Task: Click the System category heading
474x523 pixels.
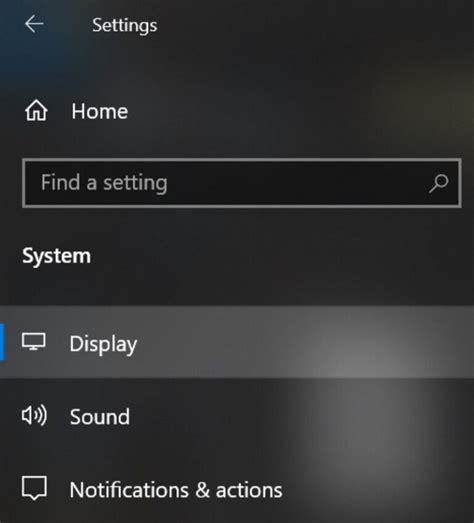Action: 56,256
